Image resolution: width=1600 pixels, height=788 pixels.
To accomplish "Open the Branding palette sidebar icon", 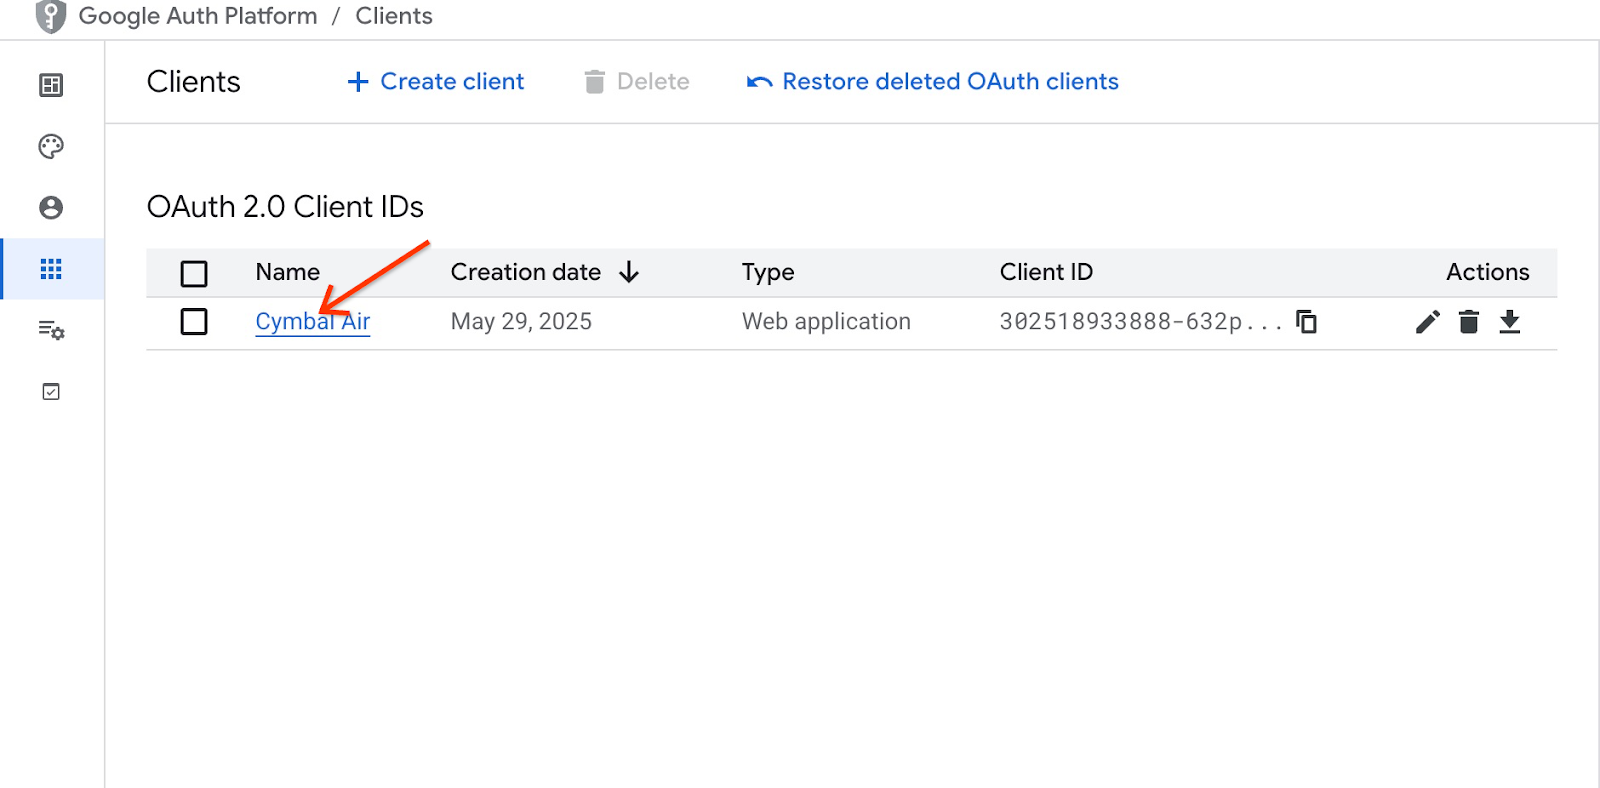I will 51,147.
